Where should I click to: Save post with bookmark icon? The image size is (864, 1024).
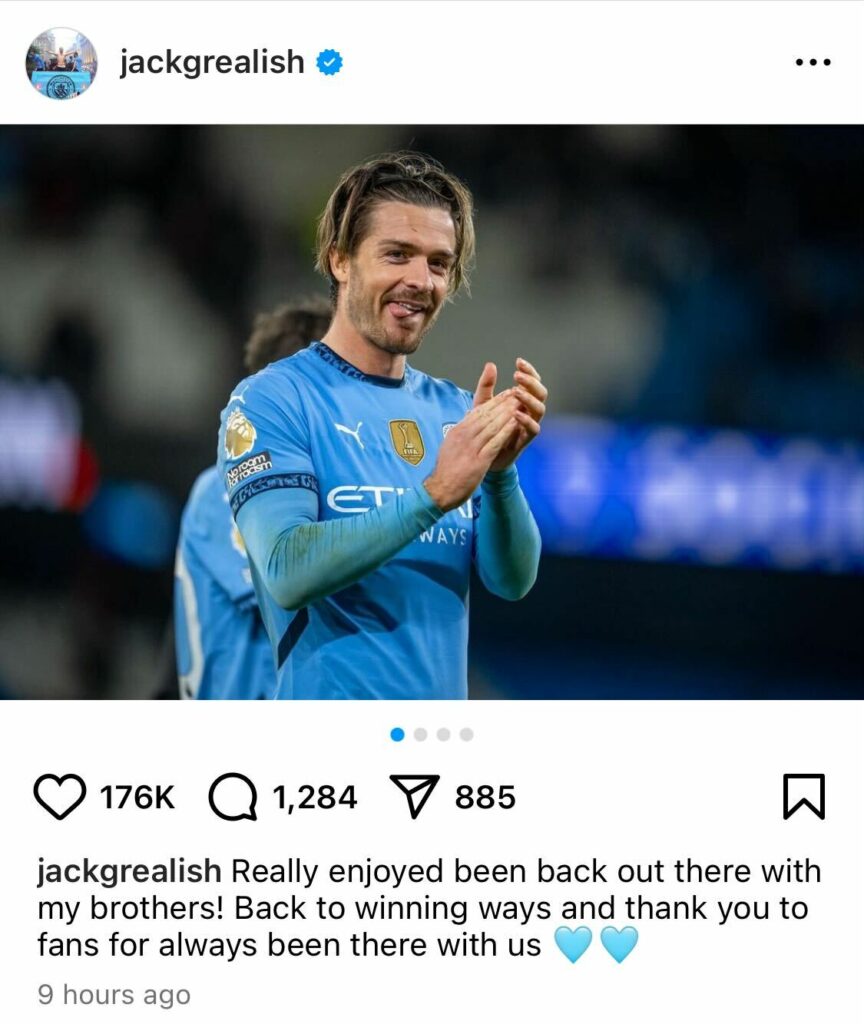pyautogui.click(x=804, y=796)
